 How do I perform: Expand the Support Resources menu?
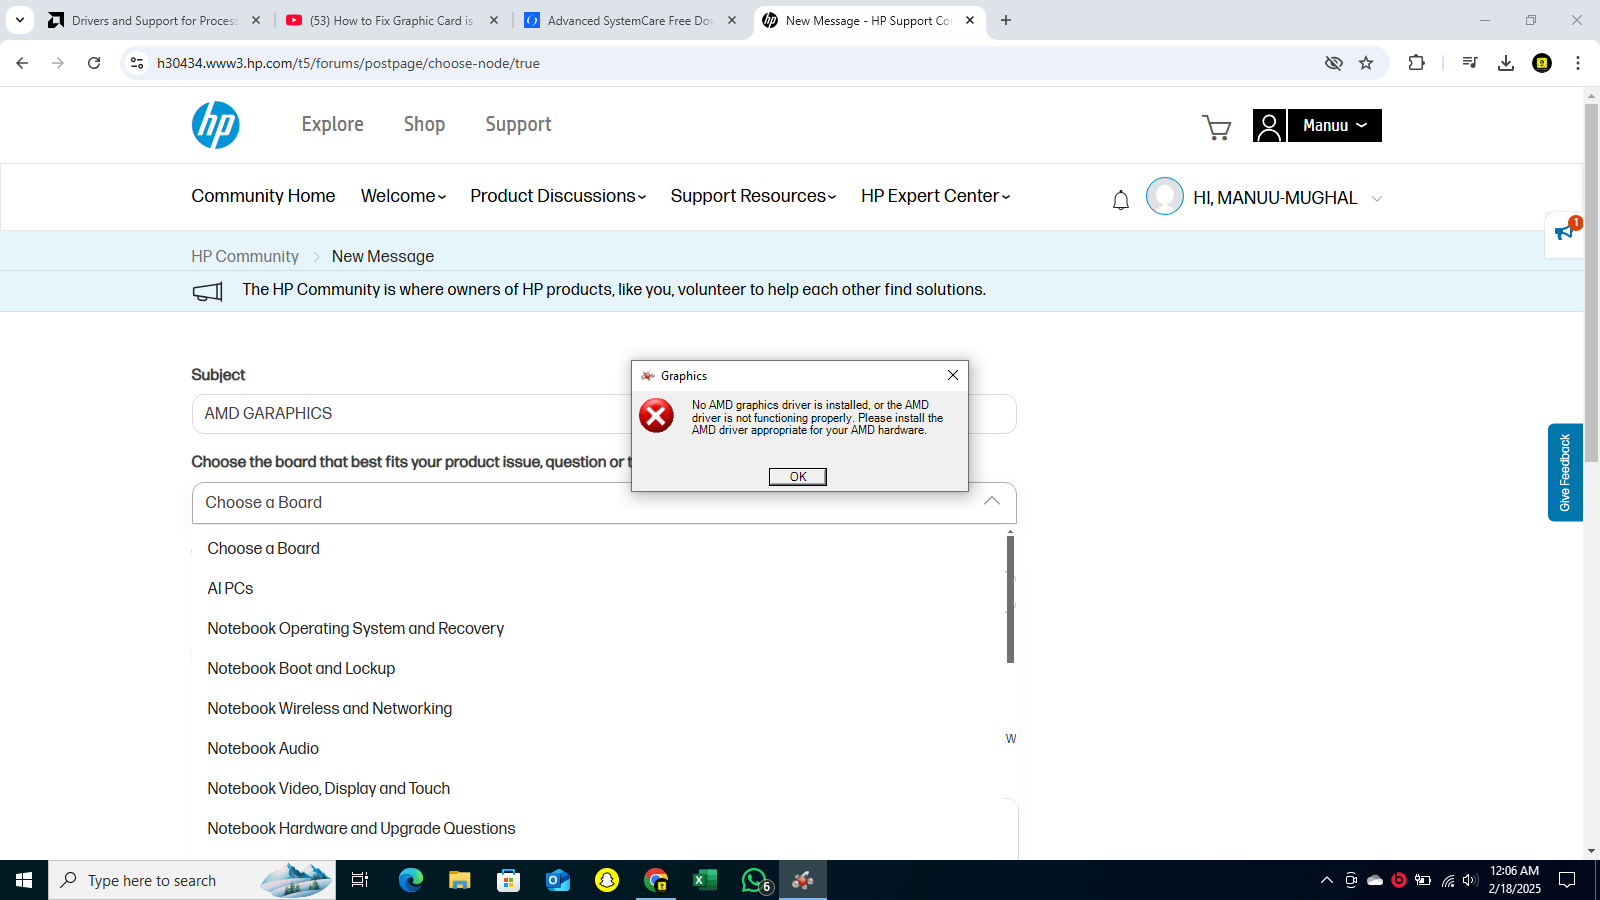coord(753,196)
